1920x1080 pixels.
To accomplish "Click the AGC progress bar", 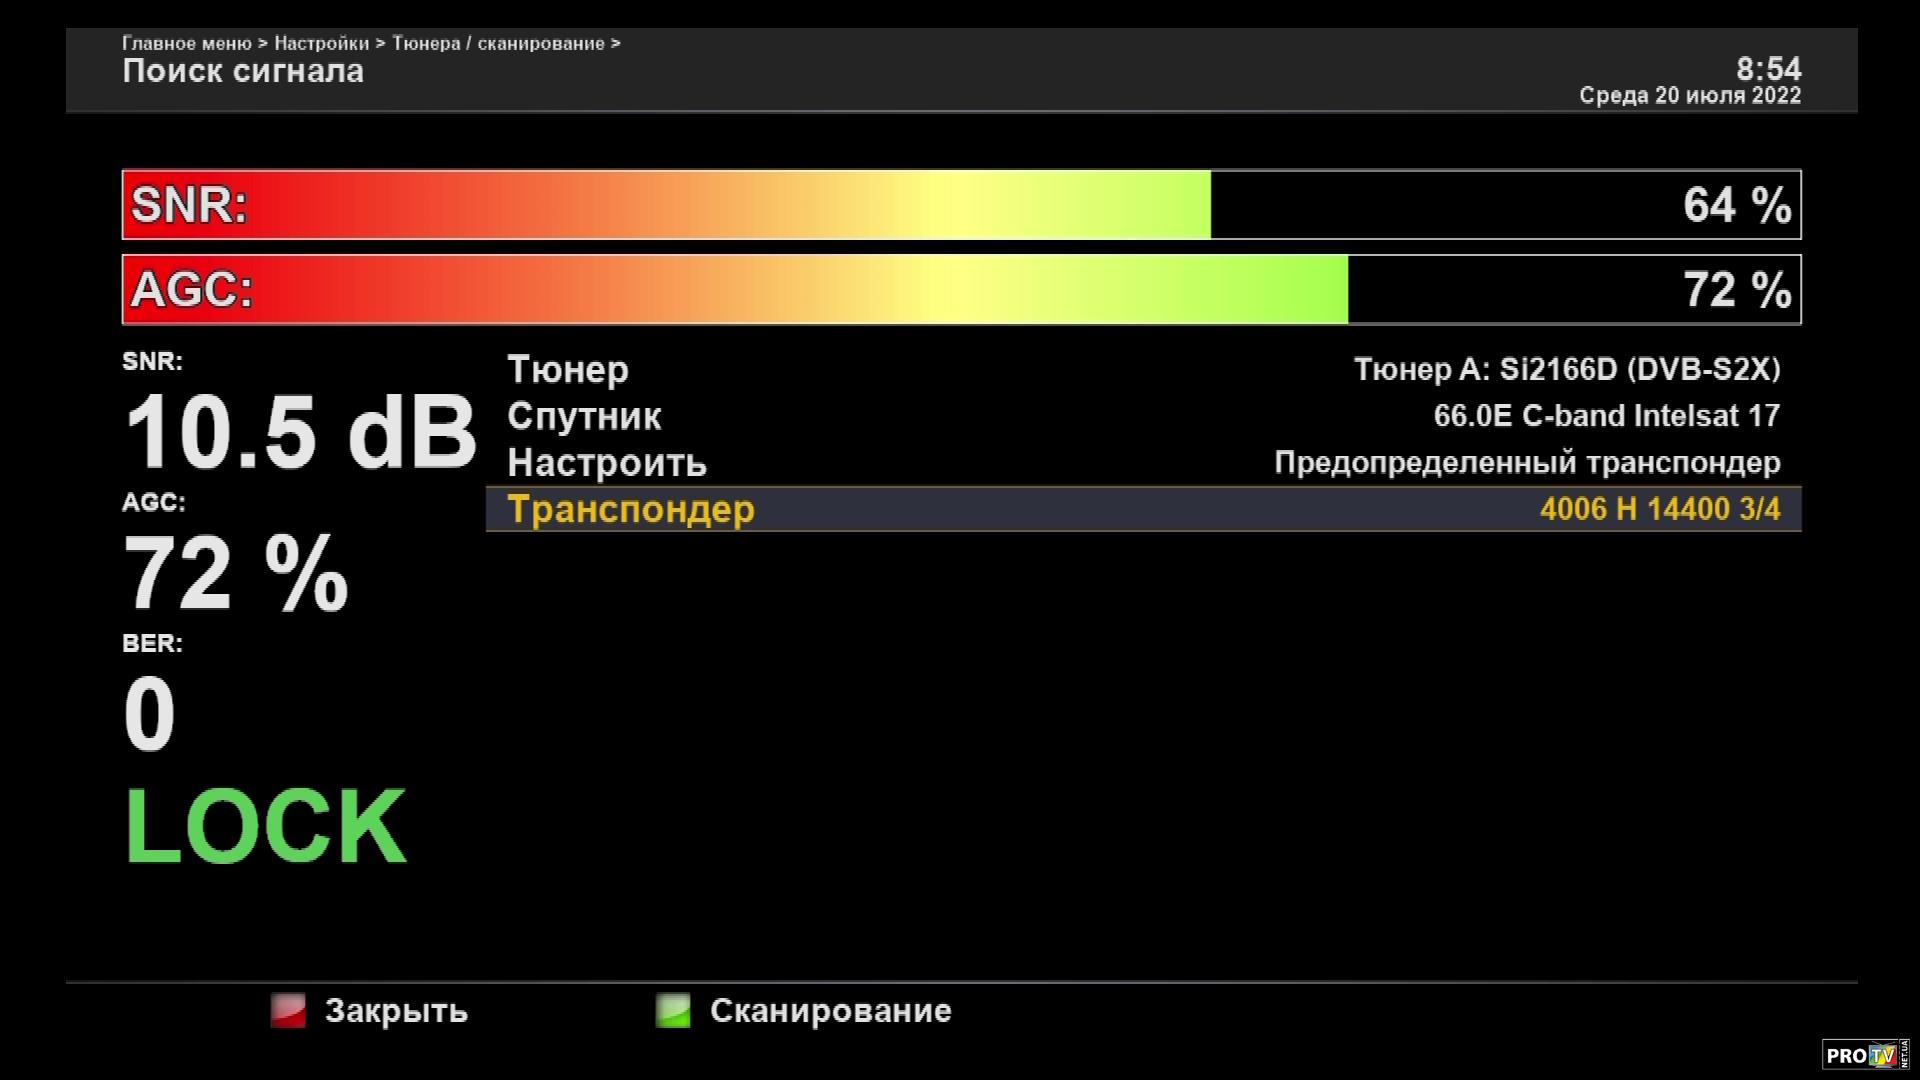I will pyautogui.click(x=961, y=290).
